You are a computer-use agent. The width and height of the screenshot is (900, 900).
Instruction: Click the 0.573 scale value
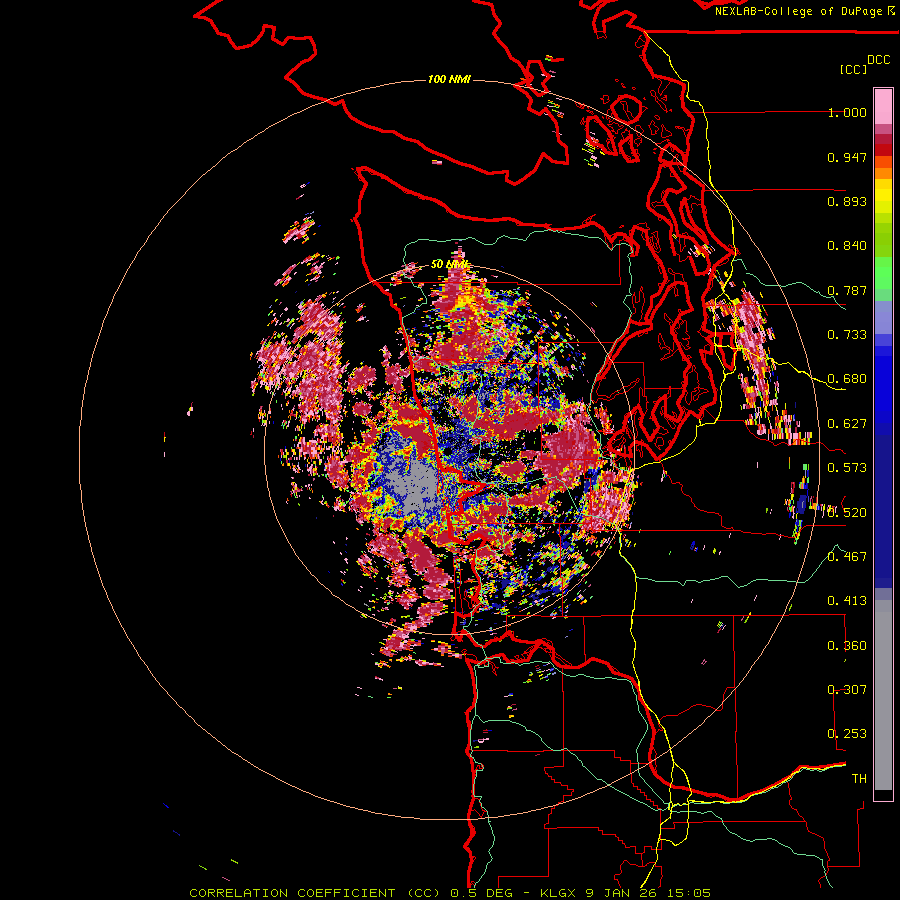[847, 468]
